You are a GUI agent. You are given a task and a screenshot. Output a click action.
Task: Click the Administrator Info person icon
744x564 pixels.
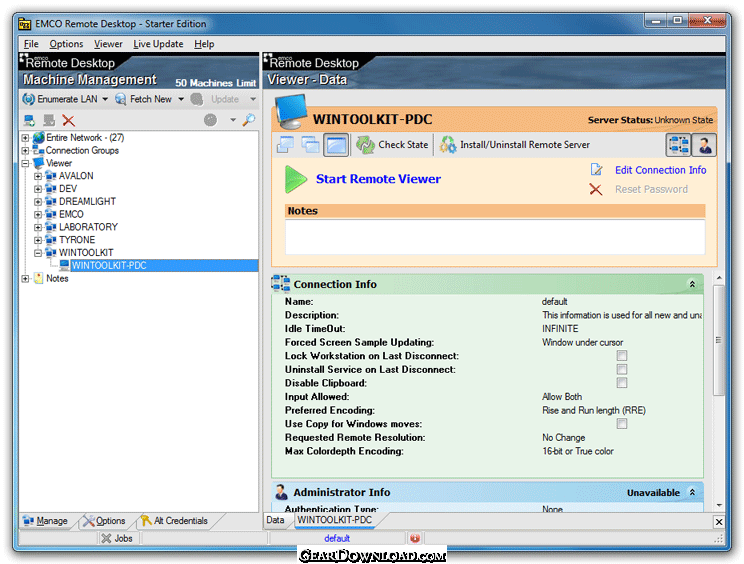pyautogui.click(x=281, y=492)
